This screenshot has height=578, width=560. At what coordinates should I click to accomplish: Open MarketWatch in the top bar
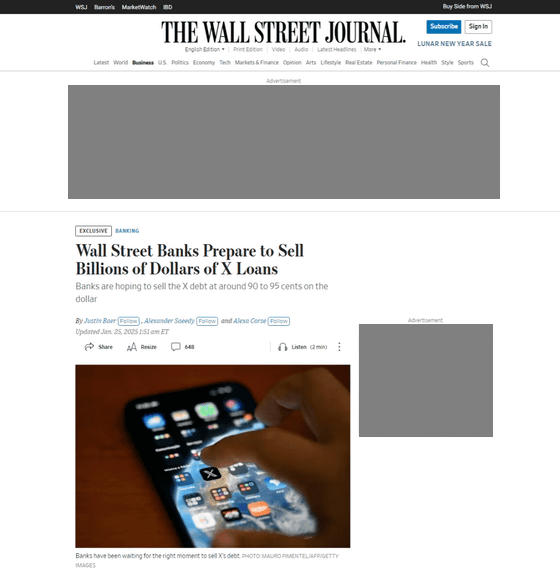(139, 7)
